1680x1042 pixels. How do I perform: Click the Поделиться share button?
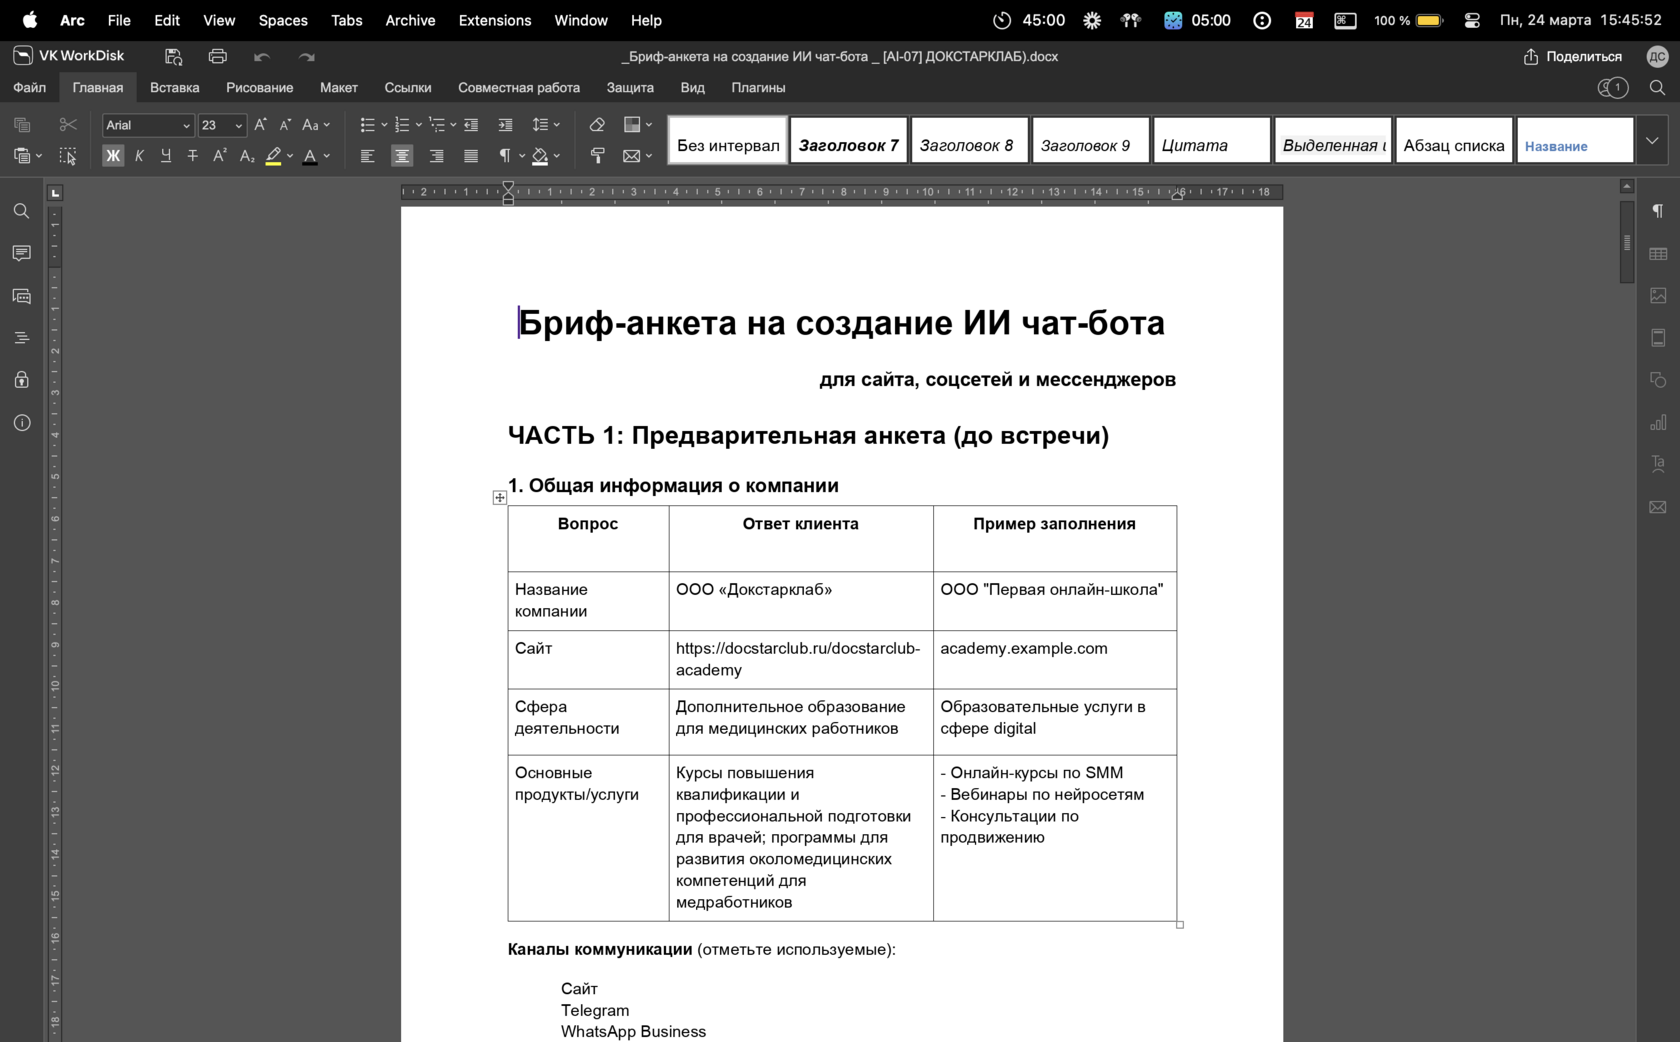(1572, 57)
